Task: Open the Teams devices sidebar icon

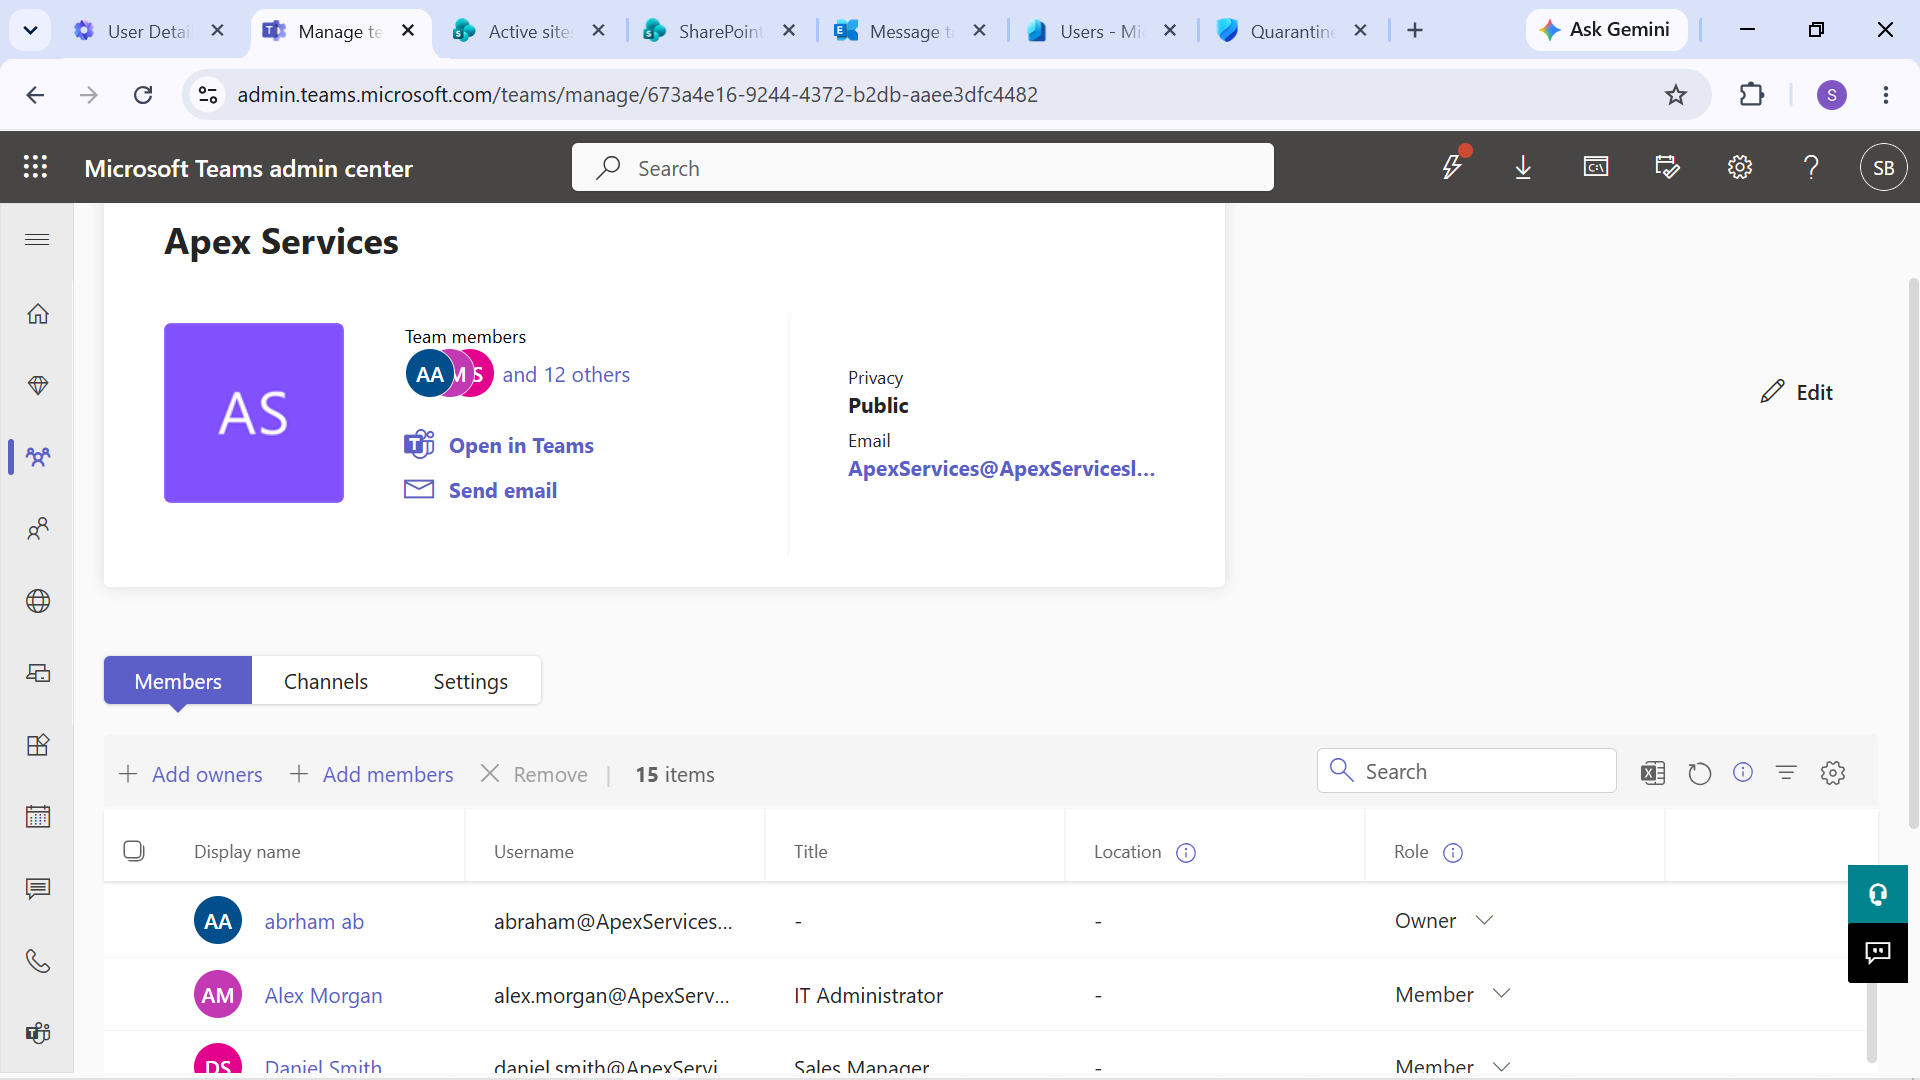Action: (x=38, y=673)
